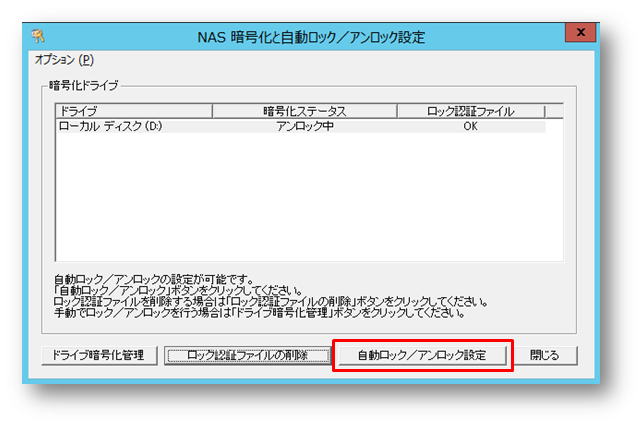The image size is (642, 426).
Task: Open the オプション (P) menu
Action: tap(64, 60)
